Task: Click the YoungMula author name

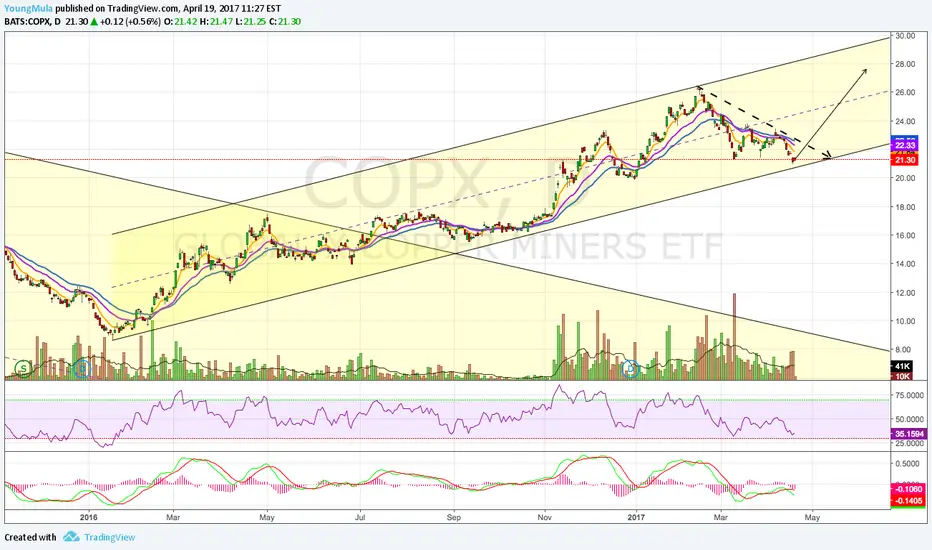Action: [26, 9]
